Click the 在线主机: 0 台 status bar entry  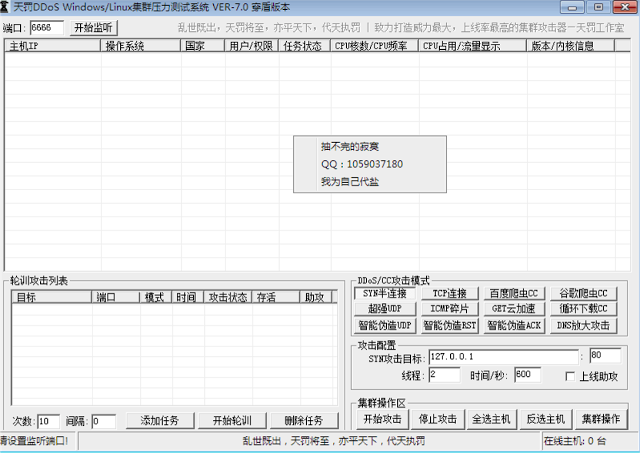point(575,441)
